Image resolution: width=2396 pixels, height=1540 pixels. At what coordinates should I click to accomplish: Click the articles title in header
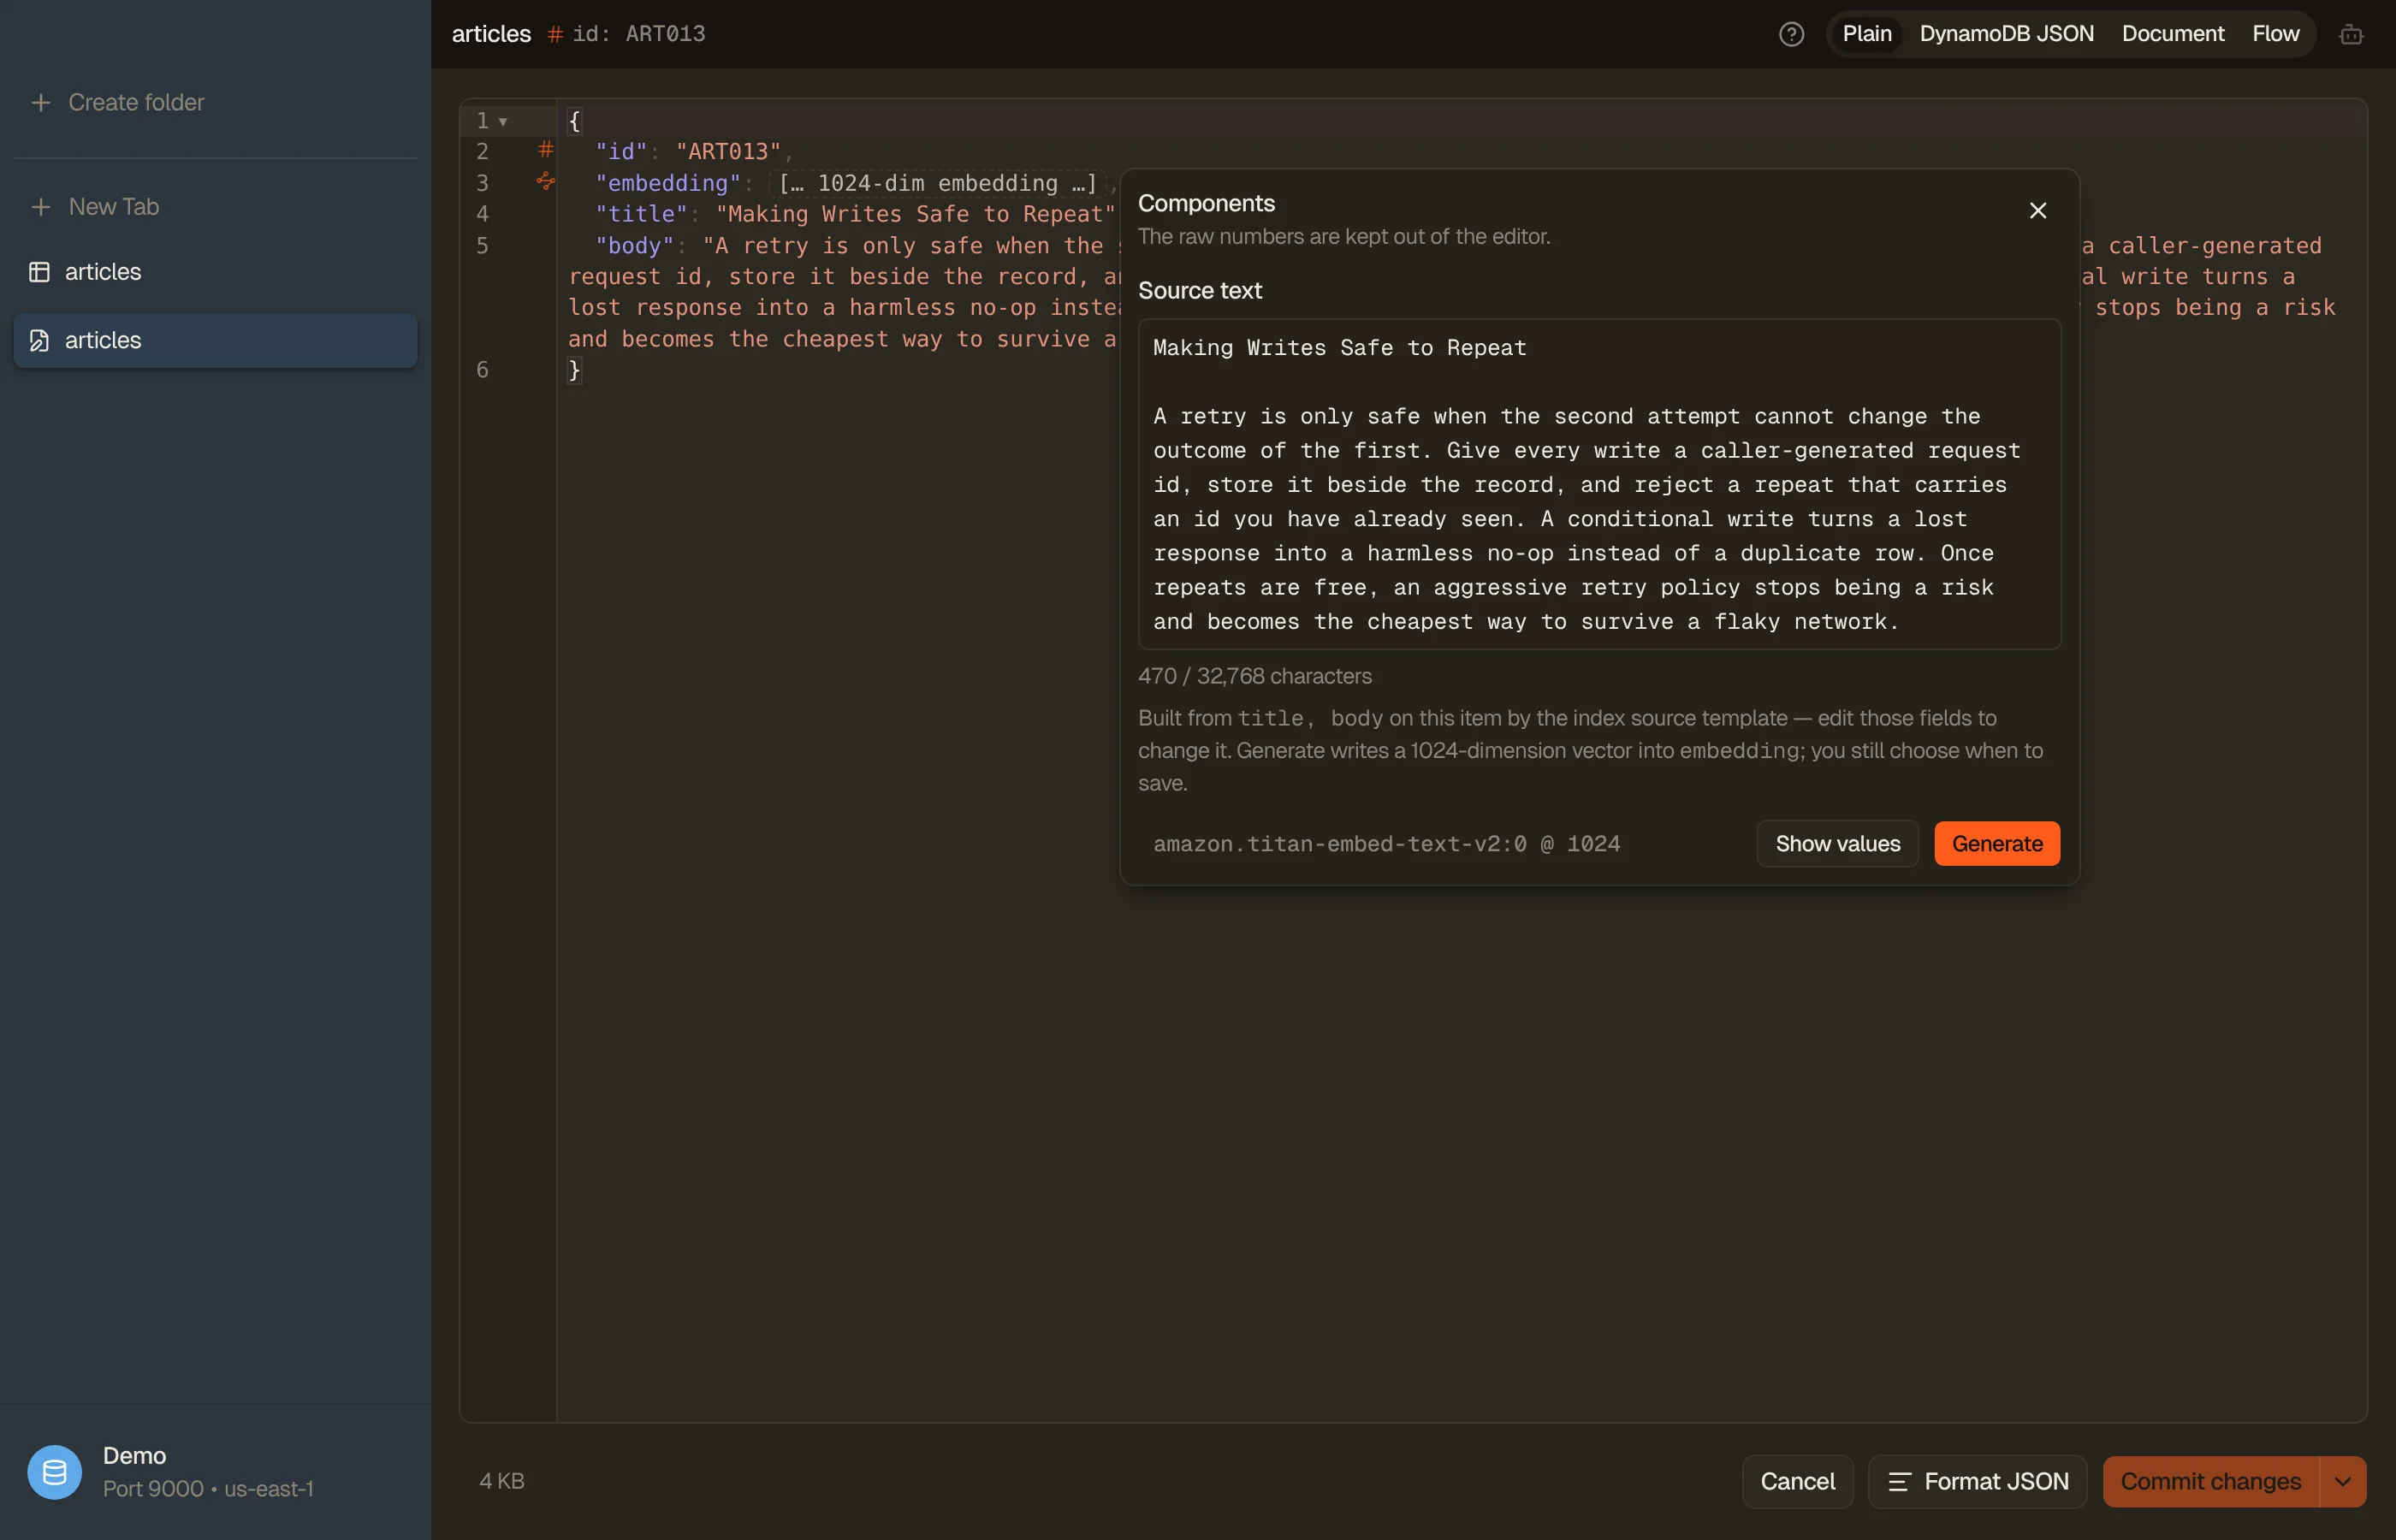pos(491,34)
